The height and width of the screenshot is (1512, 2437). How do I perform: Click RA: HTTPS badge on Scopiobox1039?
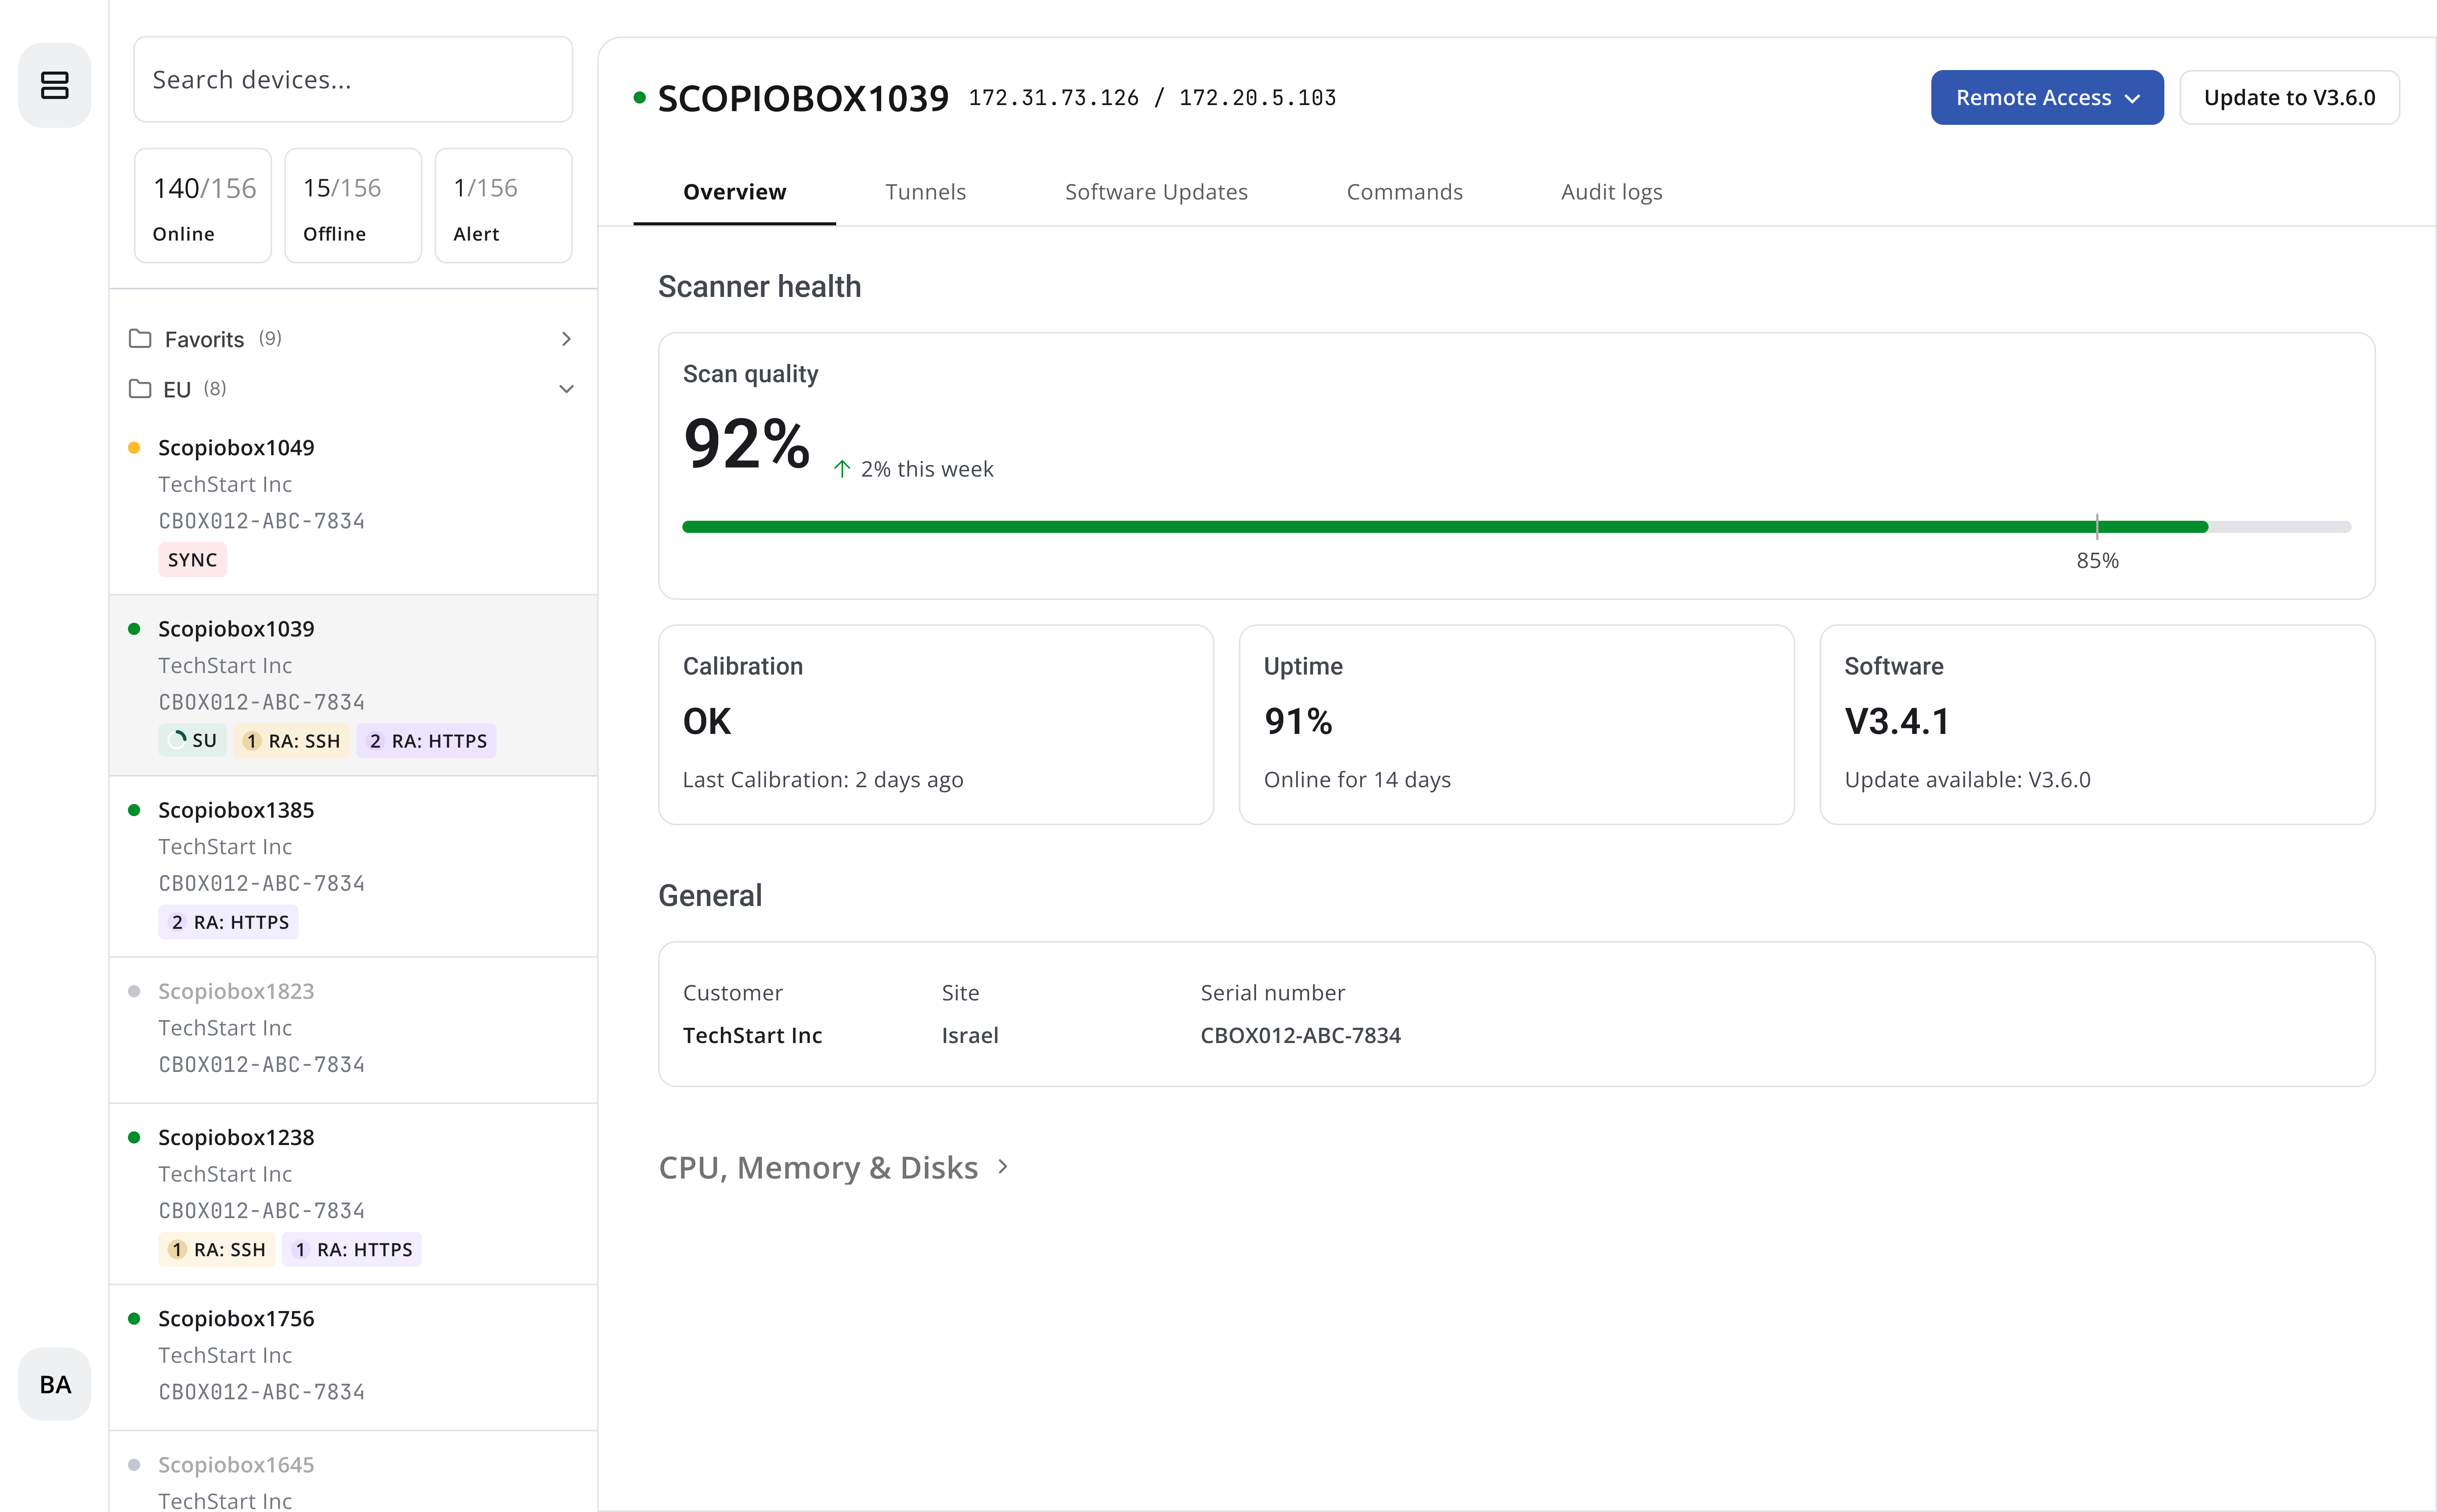426,741
